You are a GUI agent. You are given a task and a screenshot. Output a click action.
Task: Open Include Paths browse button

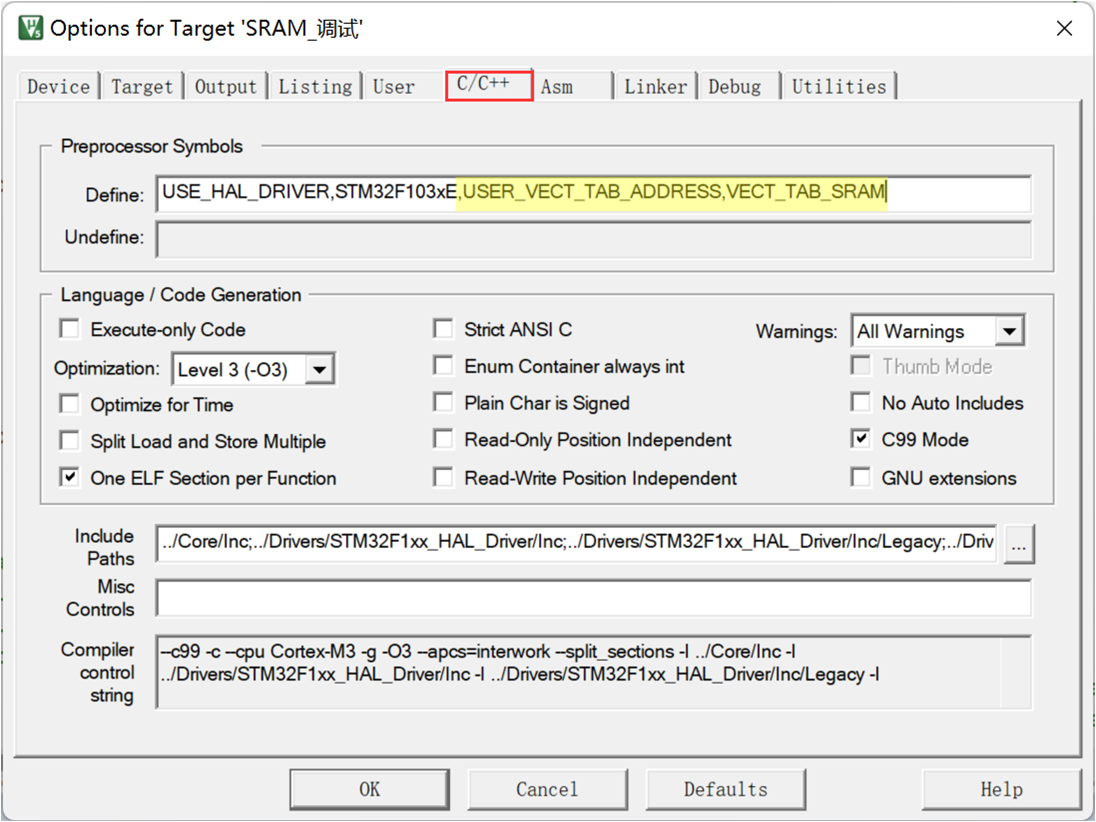pyautogui.click(x=1018, y=545)
